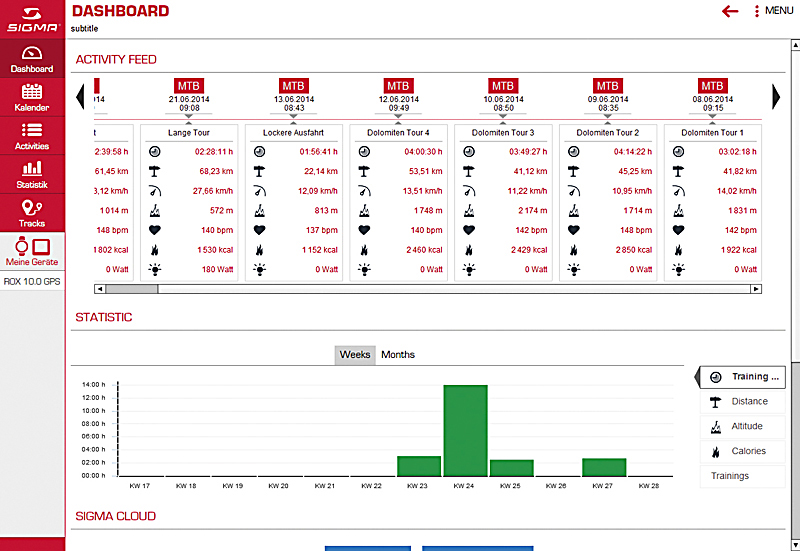Image resolution: width=800 pixels, height=551 pixels.
Task: Switch statistic view to Weeks
Action: [x=354, y=355]
